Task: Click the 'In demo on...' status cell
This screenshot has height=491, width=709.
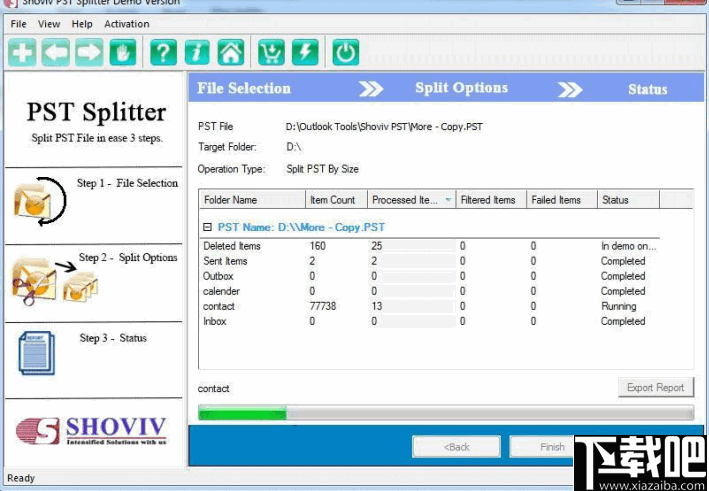Action: [x=629, y=246]
